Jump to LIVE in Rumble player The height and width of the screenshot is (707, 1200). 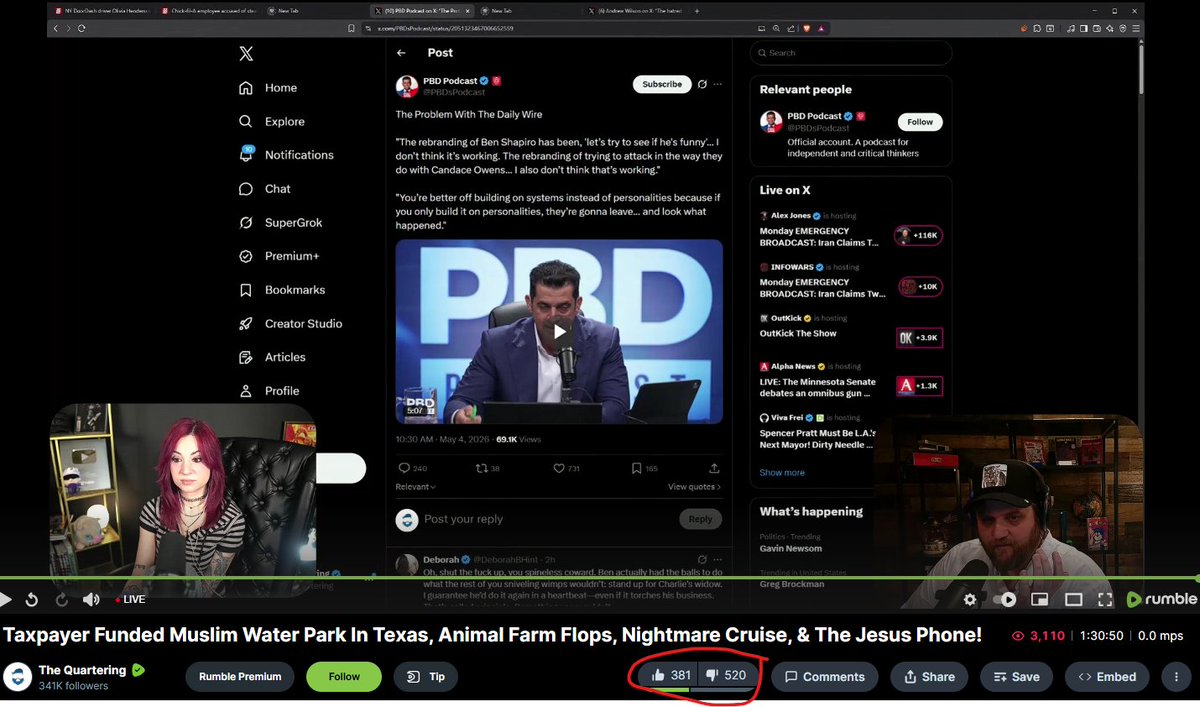[130, 600]
